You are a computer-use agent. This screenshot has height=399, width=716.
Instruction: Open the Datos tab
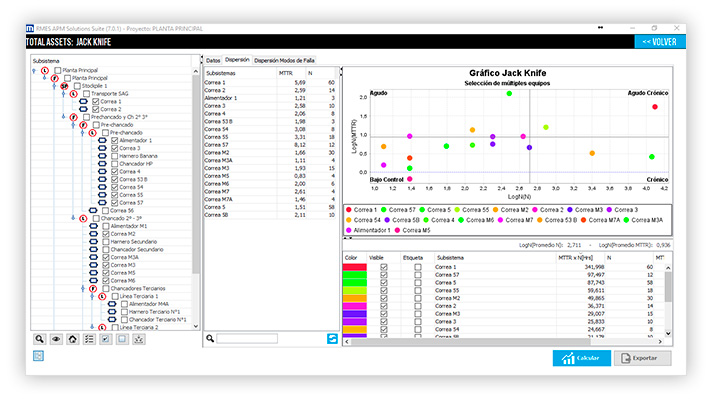[x=213, y=60]
